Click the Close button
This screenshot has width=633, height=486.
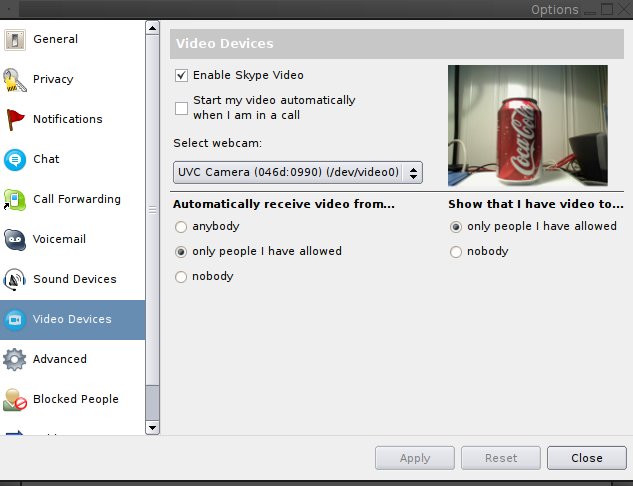[587, 458]
